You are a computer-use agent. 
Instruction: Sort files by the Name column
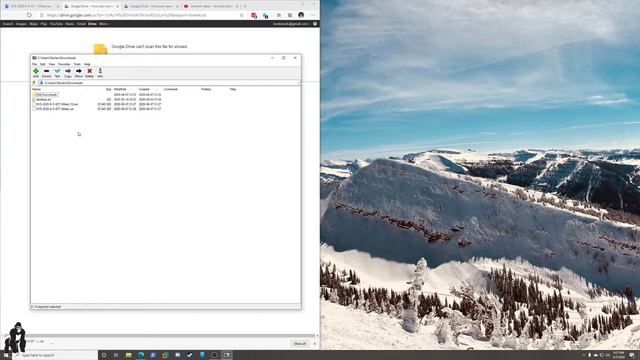[36, 89]
